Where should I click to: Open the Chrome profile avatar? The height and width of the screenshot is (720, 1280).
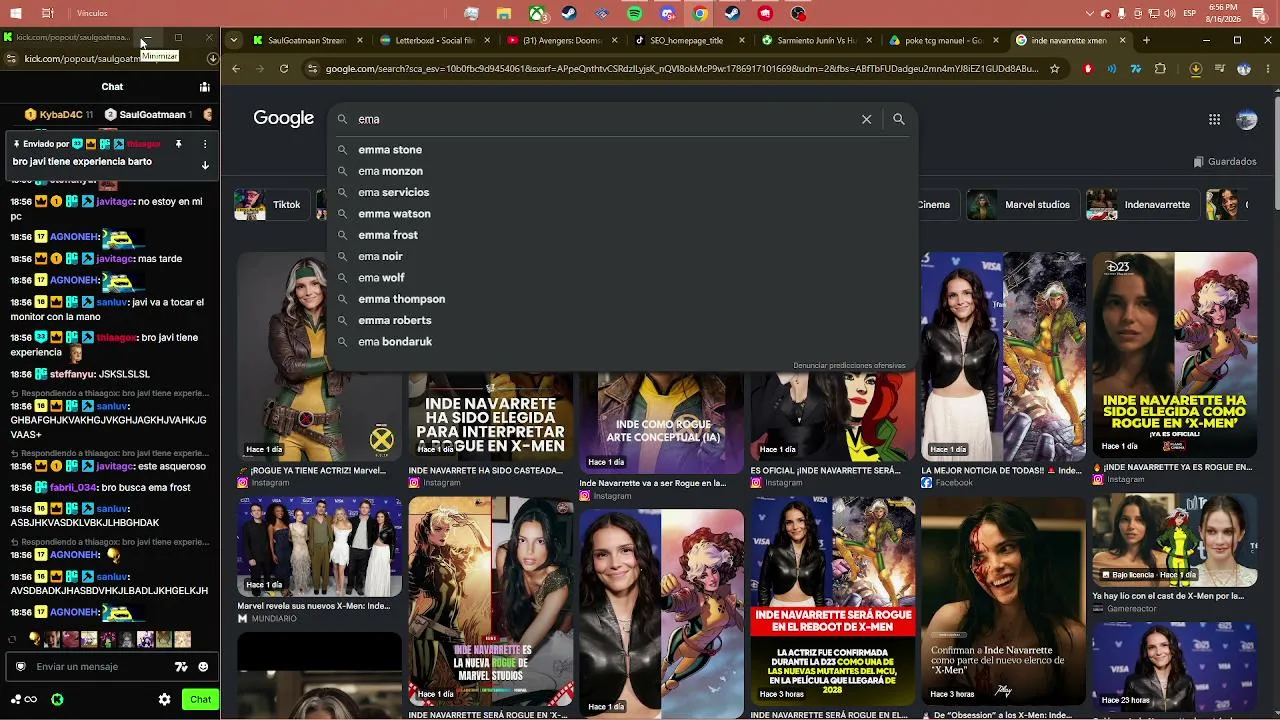click(x=1244, y=69)
